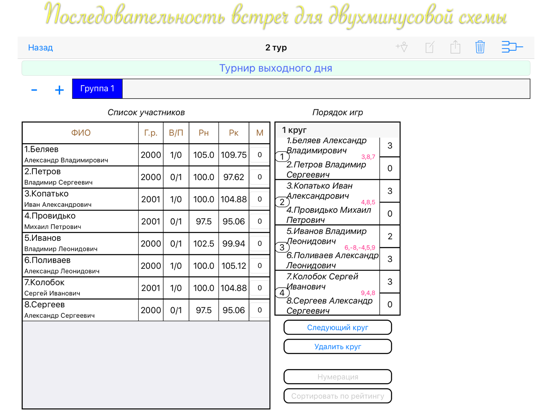Click rating 109.75 in Беляев's row

coord(233,155)
